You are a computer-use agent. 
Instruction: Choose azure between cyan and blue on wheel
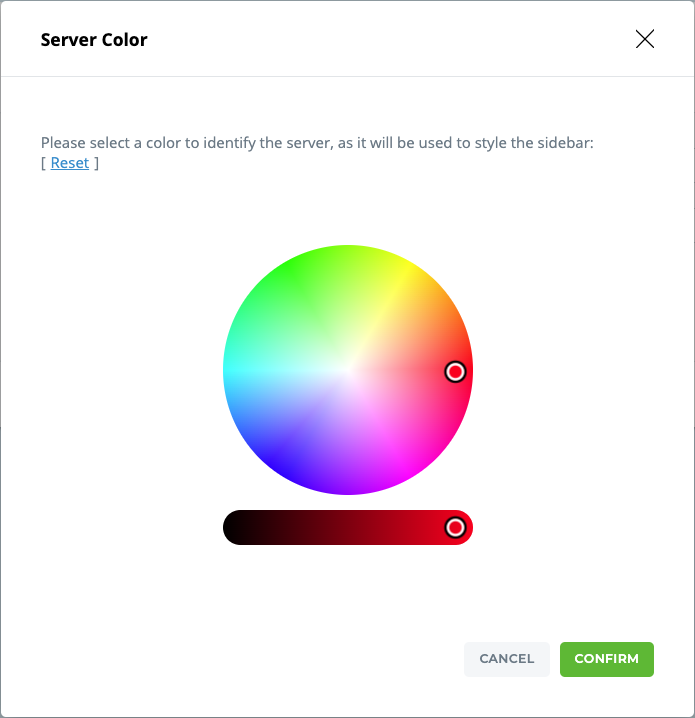click(x=248, y=428)
